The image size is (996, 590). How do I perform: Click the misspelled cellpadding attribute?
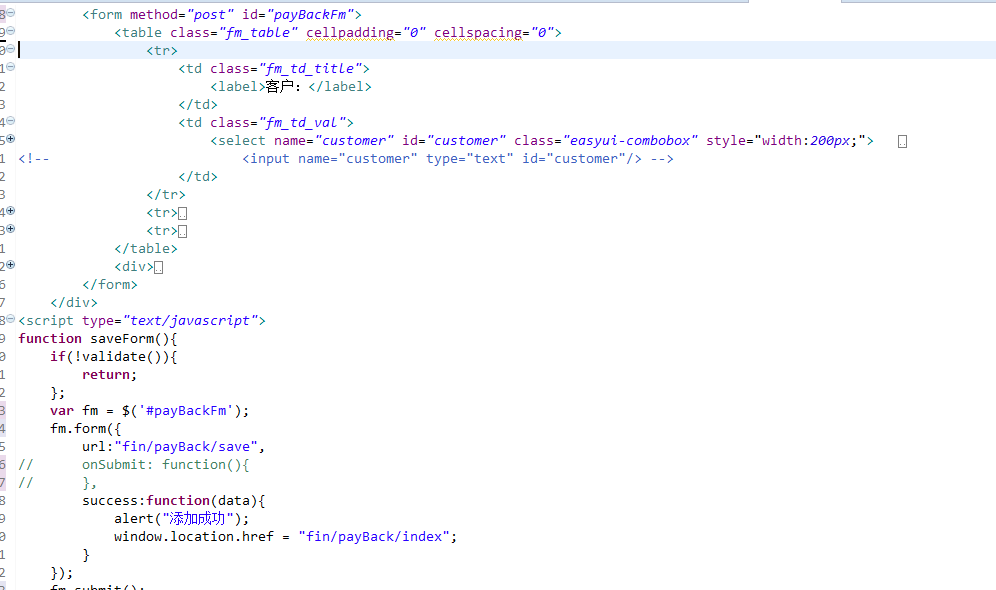tap(350, 32)
